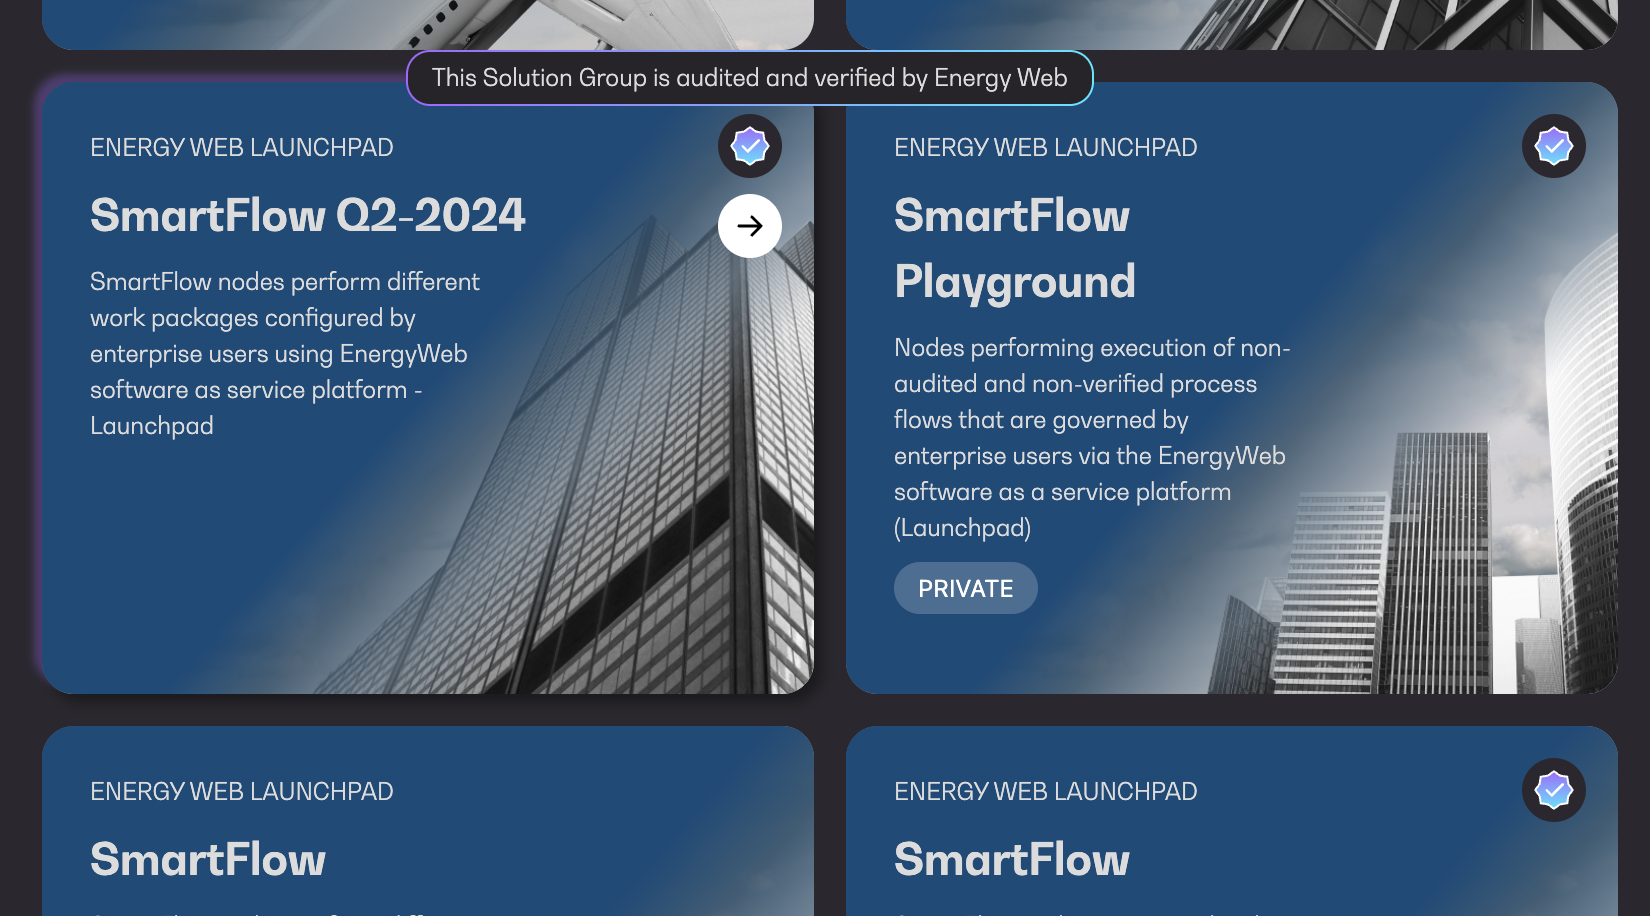Click the verified badge on bottom-right SmartFlow card

pyautogui.click(x=1553, y=790)
